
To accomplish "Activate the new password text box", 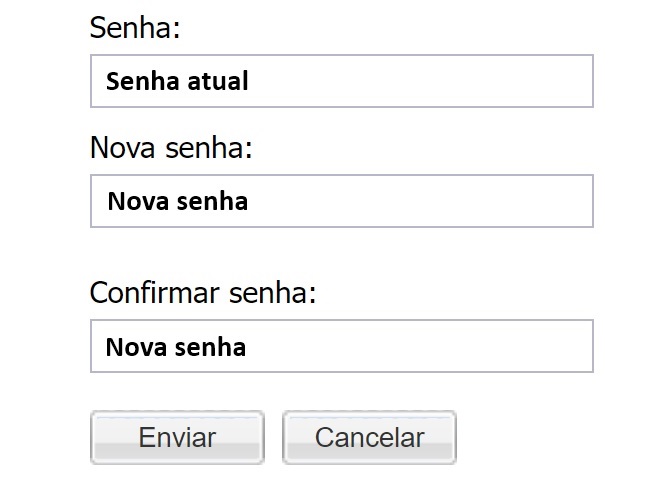I will [341, 201].
